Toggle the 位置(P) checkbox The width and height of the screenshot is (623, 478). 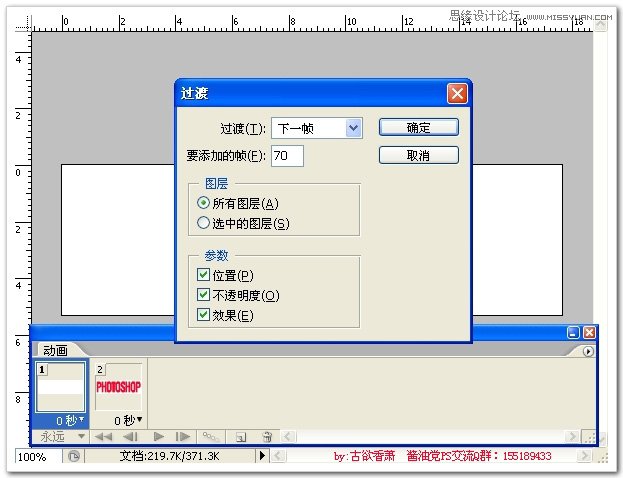click(203, 275)
